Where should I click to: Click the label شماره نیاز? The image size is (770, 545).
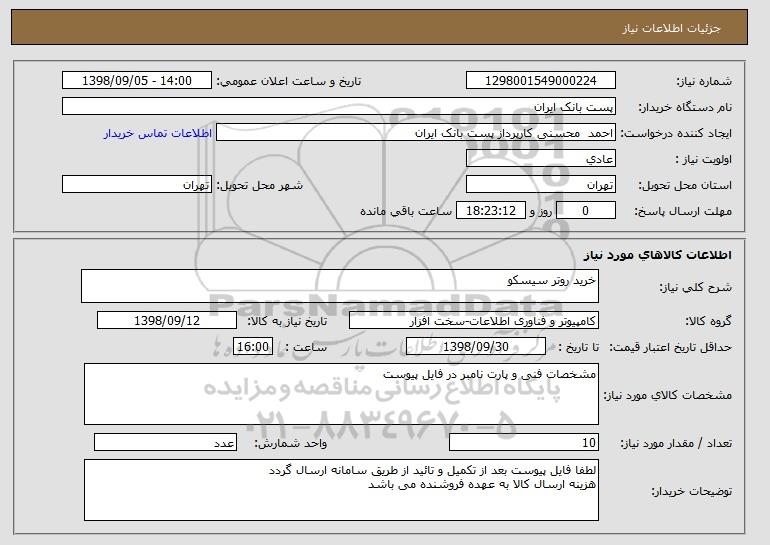pyautogui.click(x=704, y=82)
